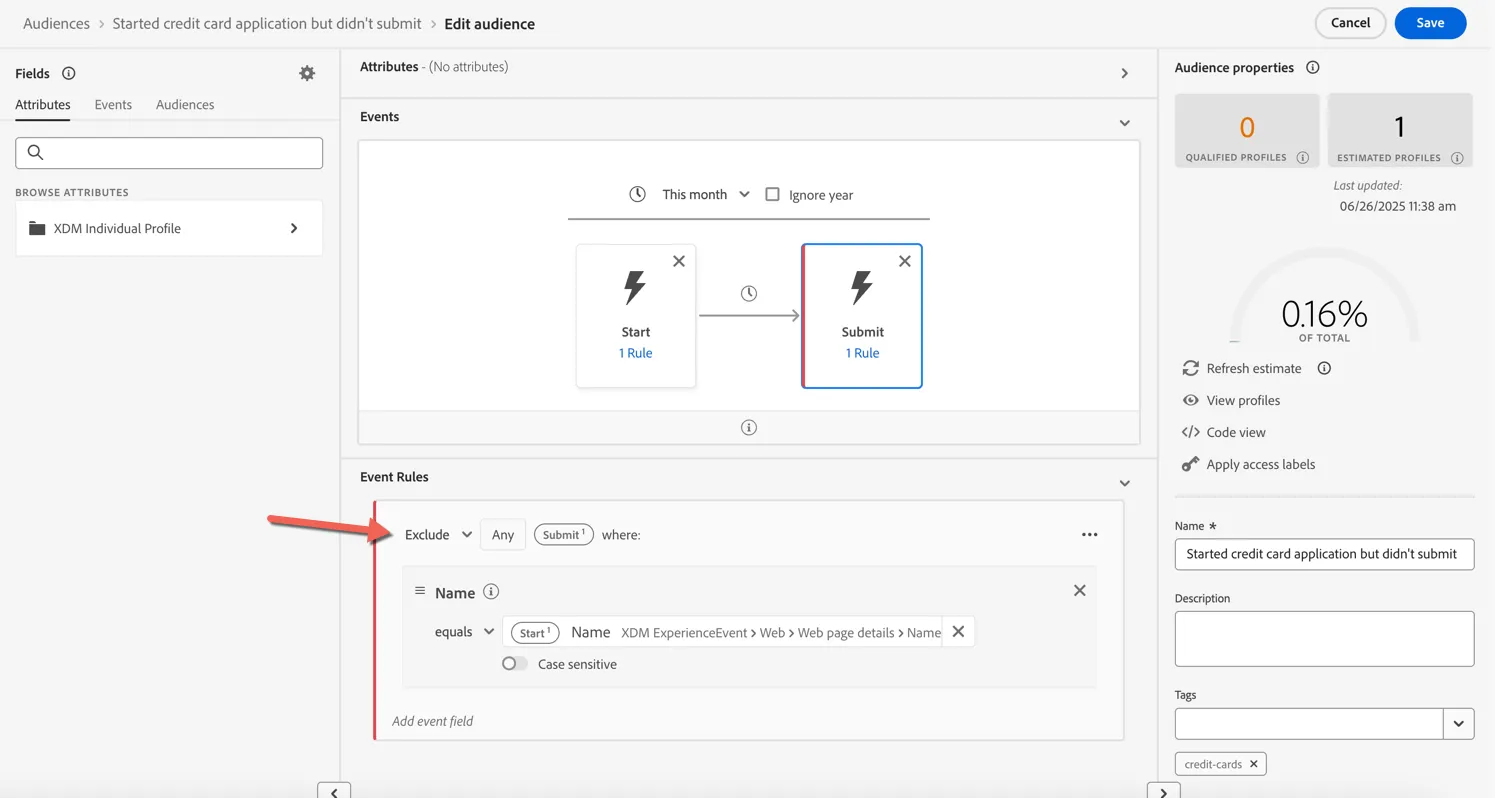This screenshot has height=798, width=1495.
Task: Click the Description text area
Action: [1324, 638]
